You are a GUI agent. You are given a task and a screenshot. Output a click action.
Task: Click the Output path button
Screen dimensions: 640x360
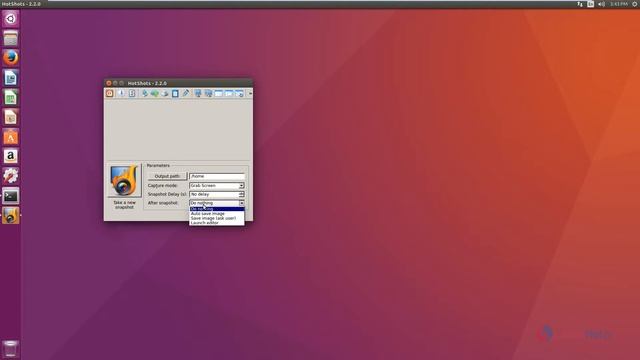pos(167,176)
